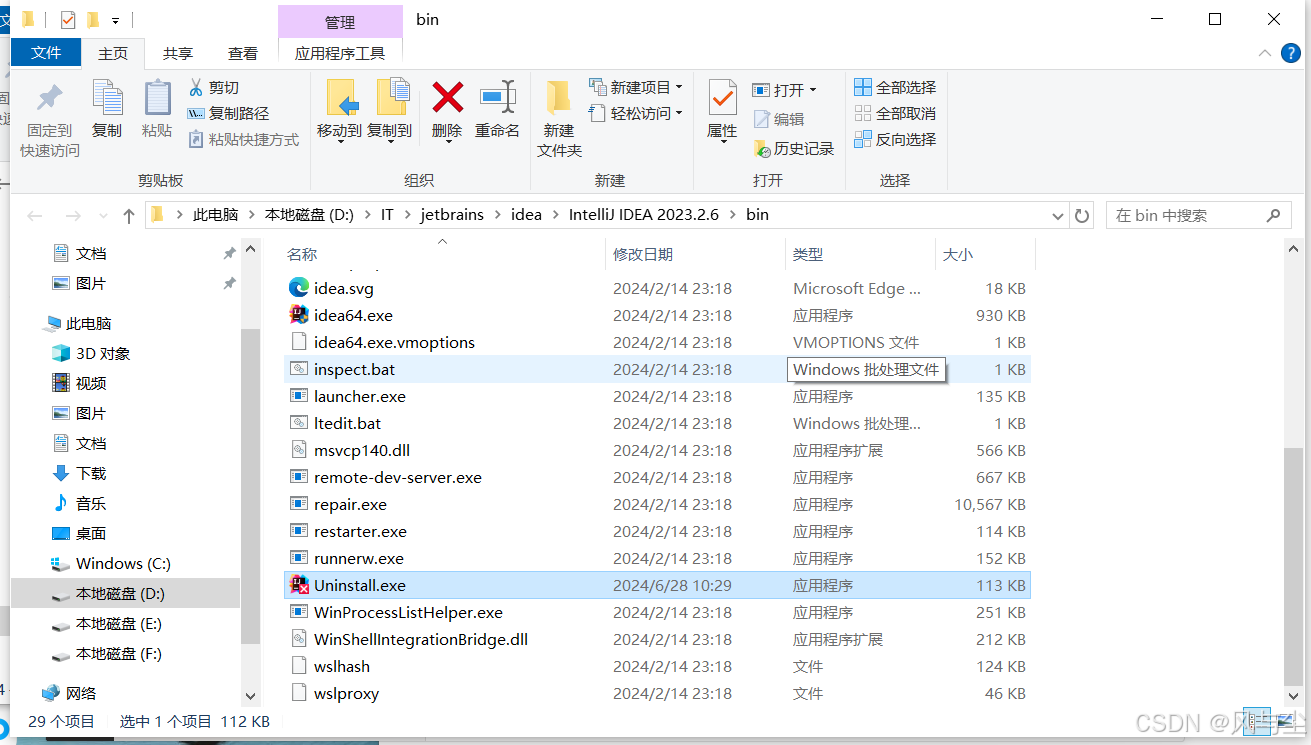
Task: Click the search magnifier icon
Action: [1273, 215]
